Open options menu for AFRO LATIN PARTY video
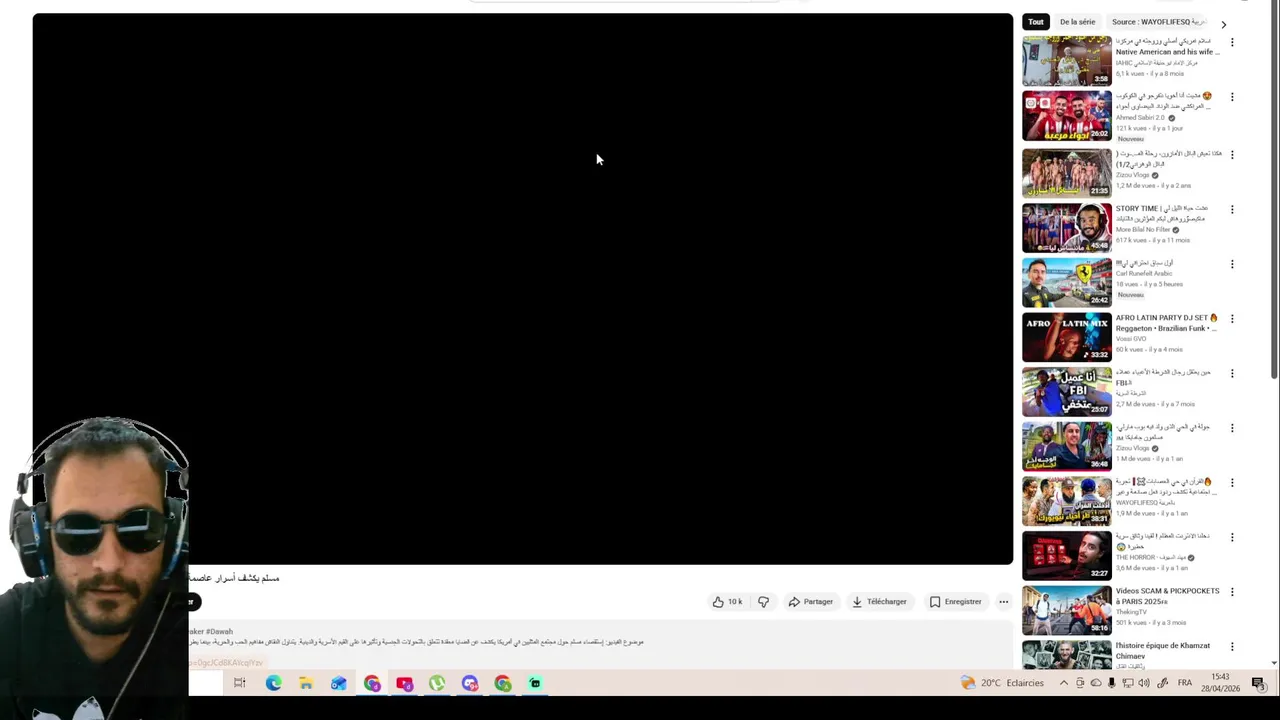1280x720 pixels. coord(1232,319)
